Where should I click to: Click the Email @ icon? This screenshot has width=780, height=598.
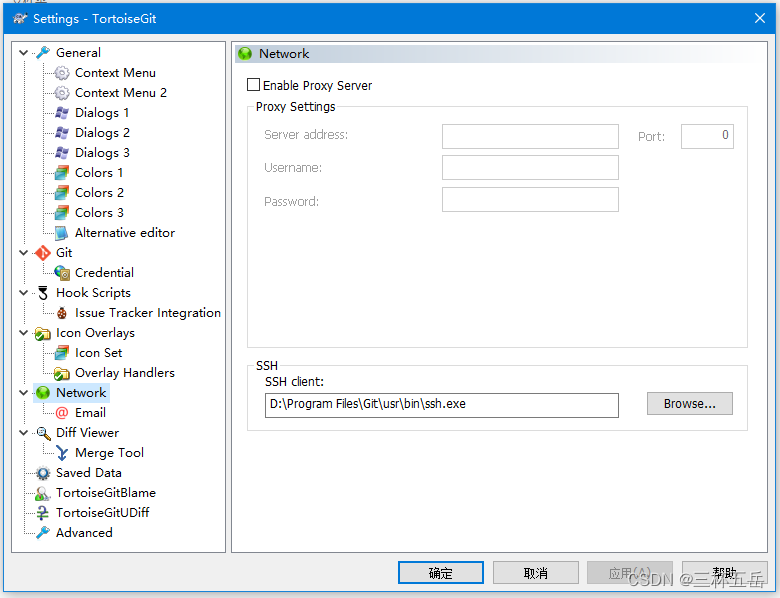62,413
